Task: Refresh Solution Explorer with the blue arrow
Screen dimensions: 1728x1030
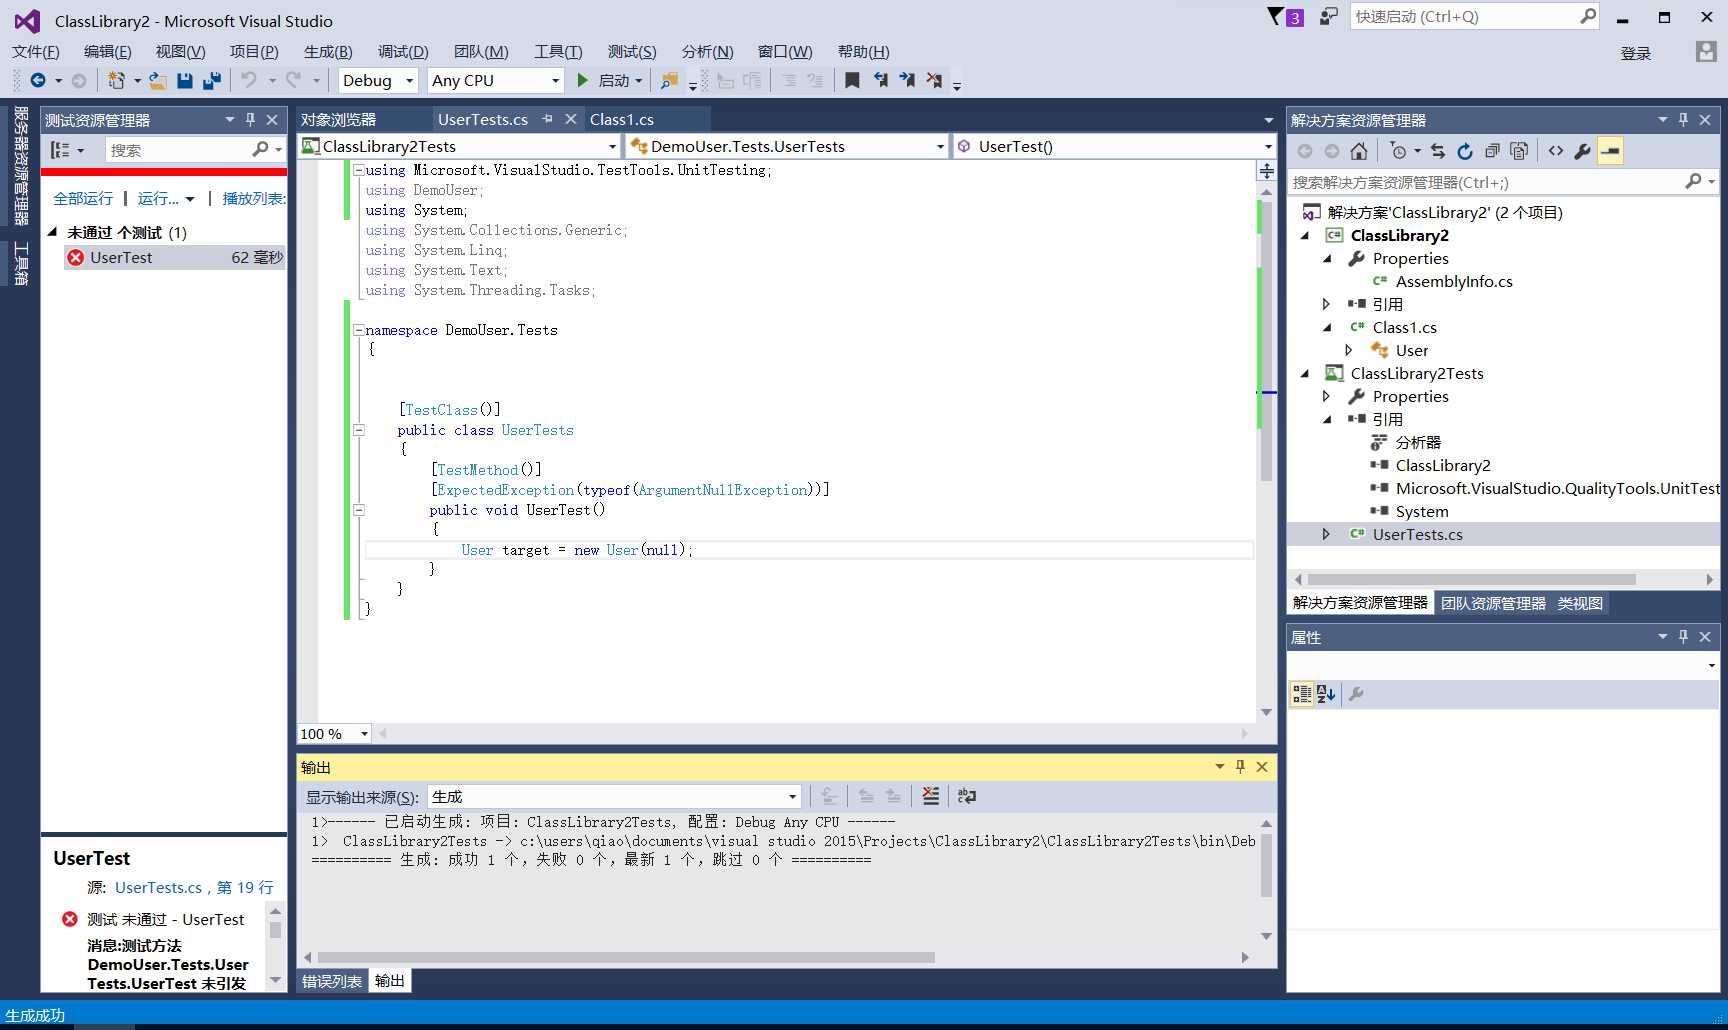Action: 1465,151
